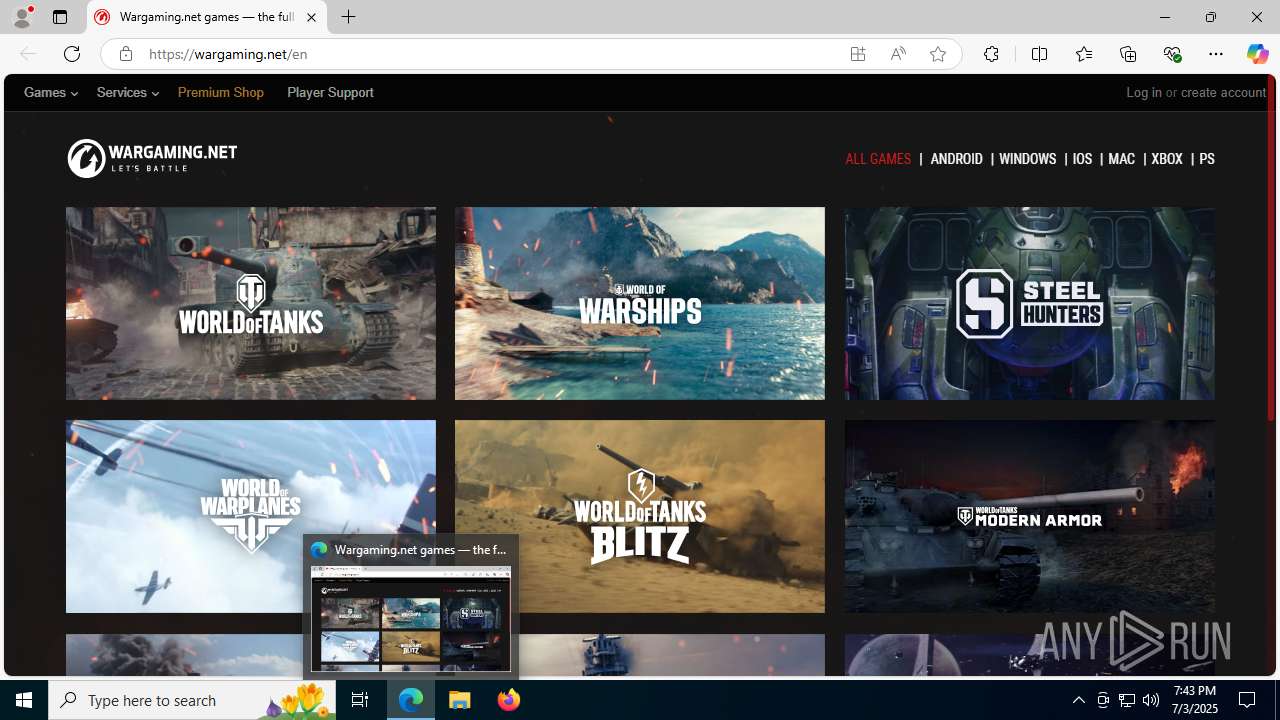Screen dimensions: 1280x720
Task: Filter games by PS
Action: [1207, 159]
